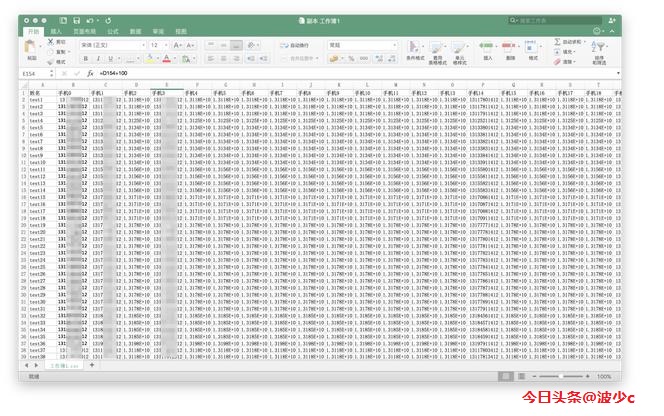664x416 pixels.
Task: Click the formula bar with =D154+100
Action: pos(356,73)
